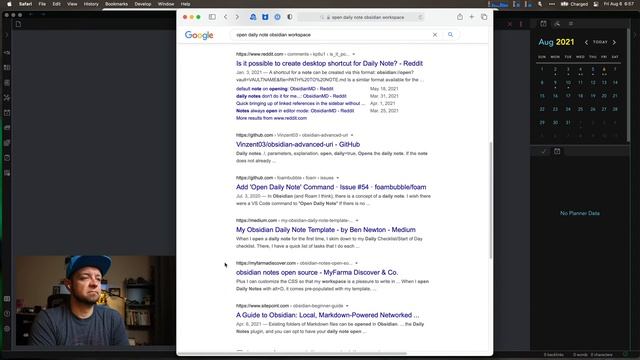
Task: Open My Obsidian Daily Note Template Medium link
Action: coord(326,230)
